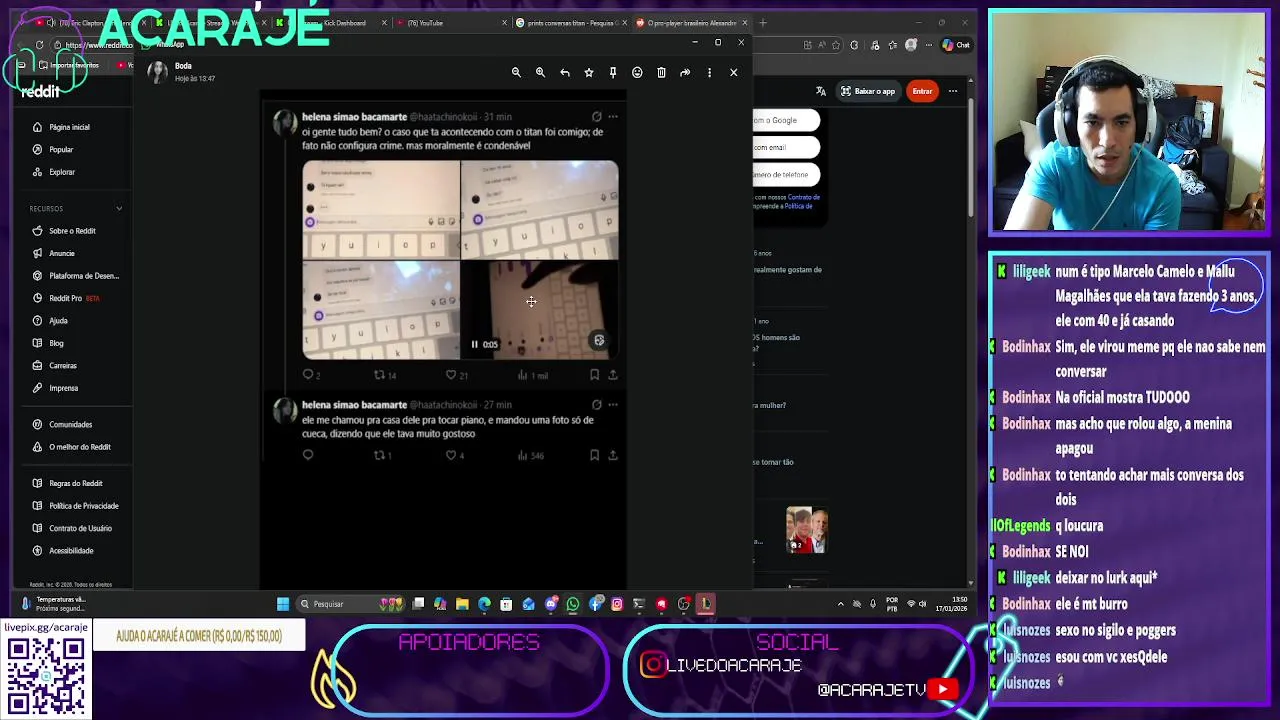Screen dimensions: 1280x720
Task: Close the WhatsApp media viewer
Action: pyautogui.click(x=733, y=72)
